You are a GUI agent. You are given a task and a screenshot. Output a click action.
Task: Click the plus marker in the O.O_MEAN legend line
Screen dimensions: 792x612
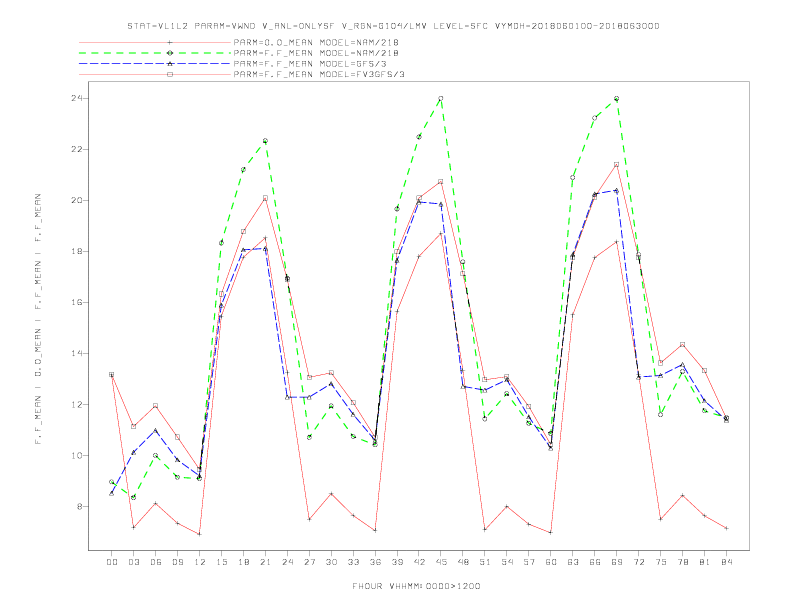(170, 42)
